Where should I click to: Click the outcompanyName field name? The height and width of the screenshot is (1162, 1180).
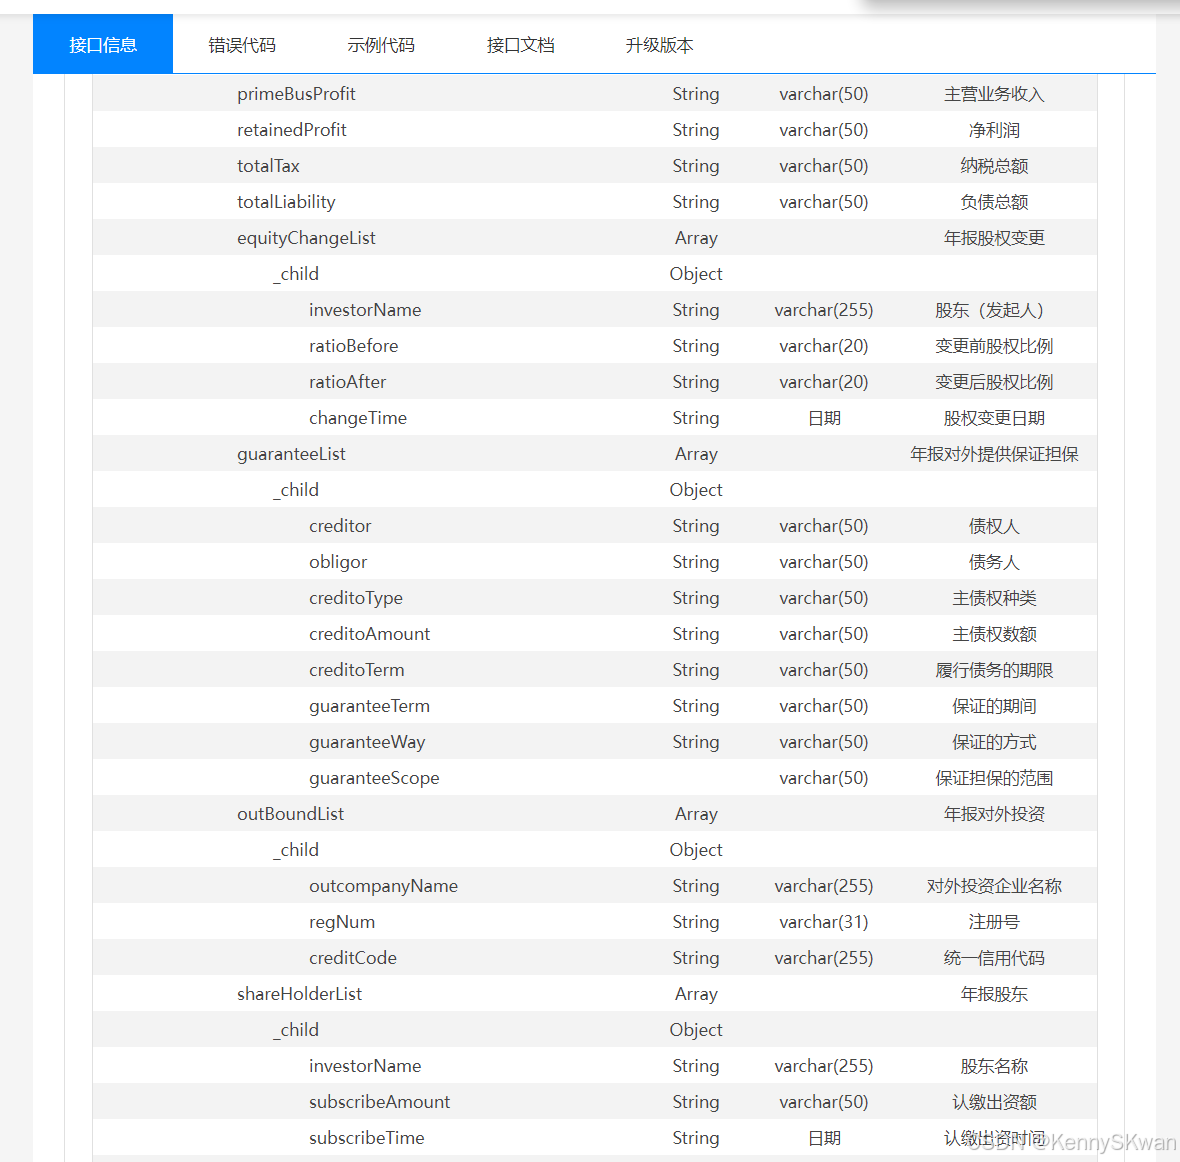[383, 887]
